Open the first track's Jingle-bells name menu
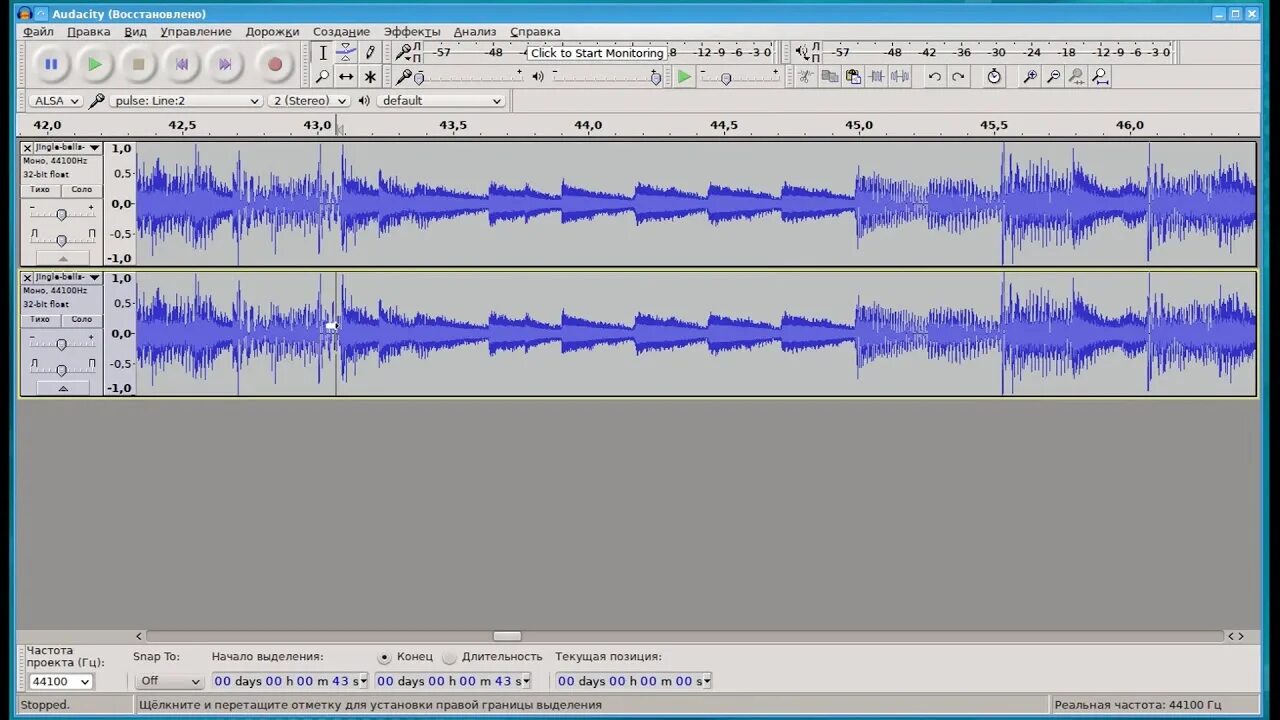The width and height of the screenshot is (1280, 720). (67, 147)
